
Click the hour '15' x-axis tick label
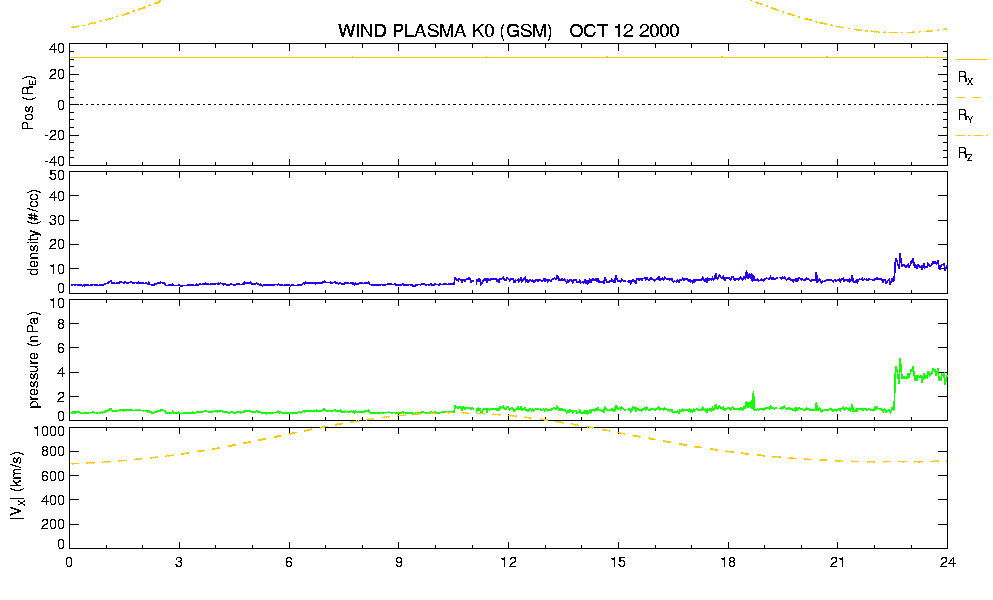point(617,562)
